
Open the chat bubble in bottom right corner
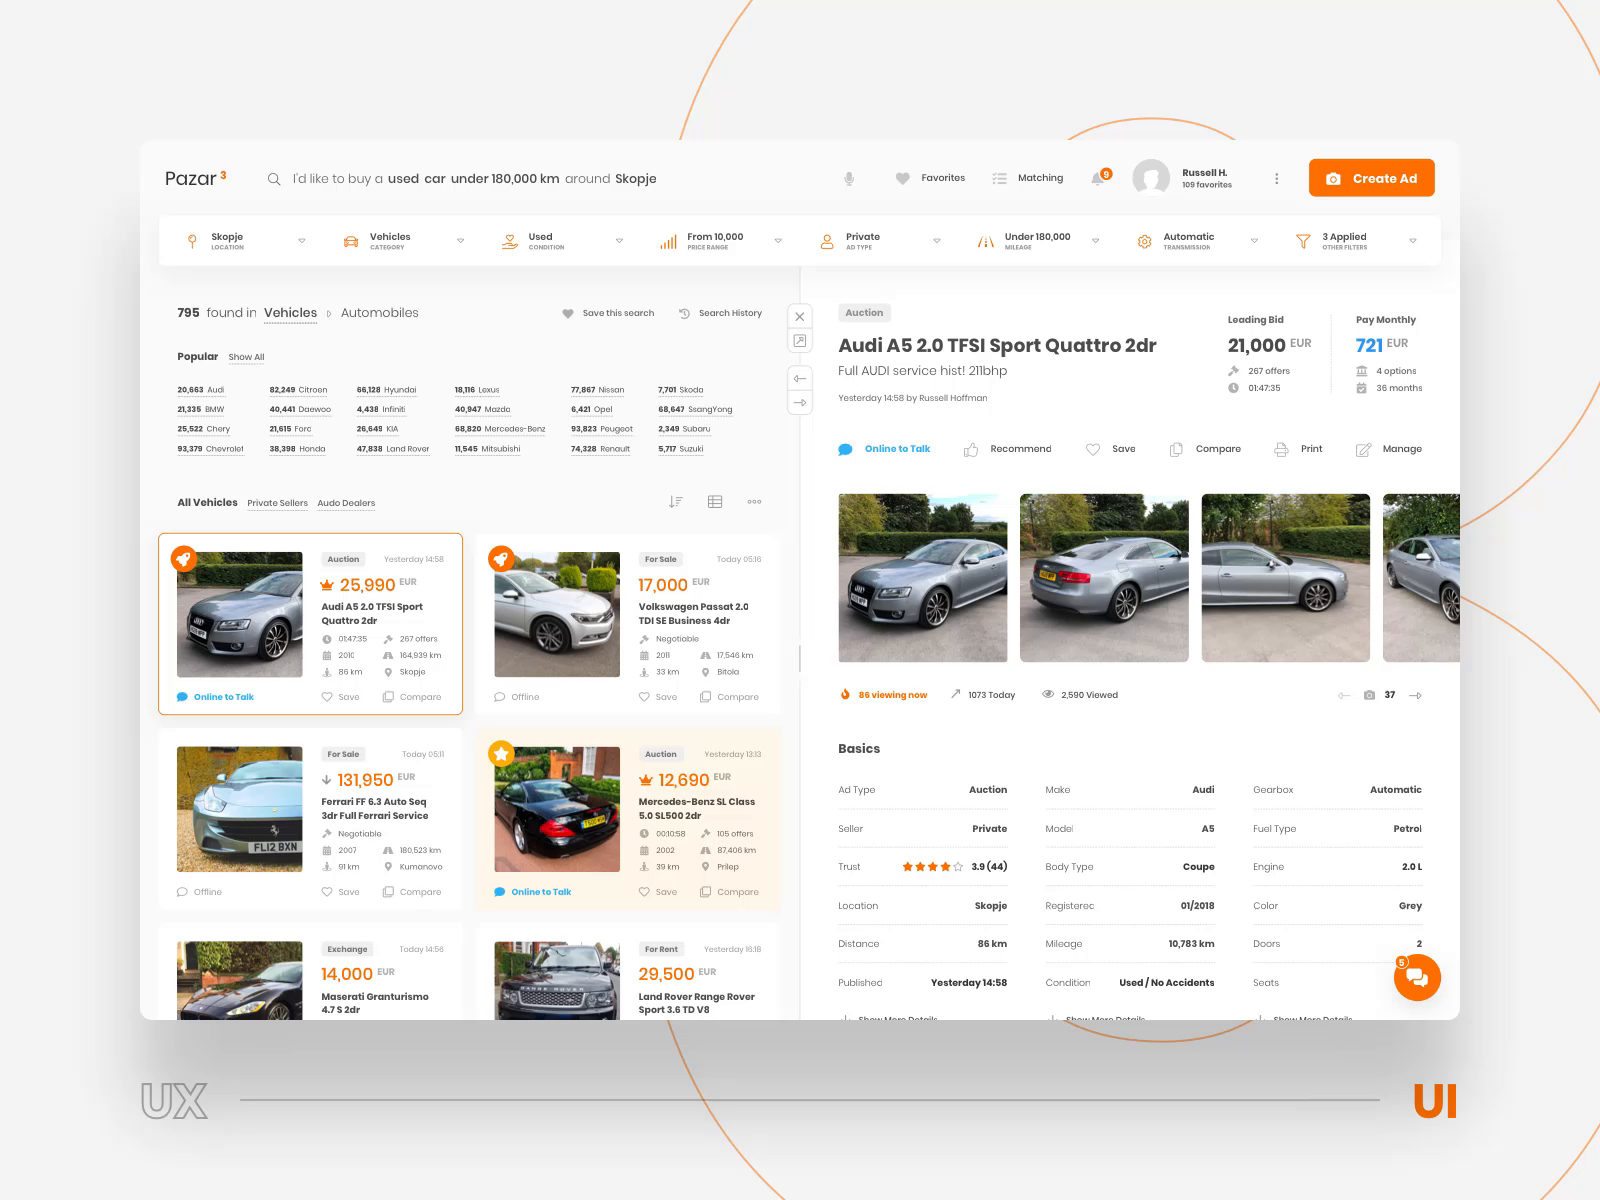[1417, 978]
